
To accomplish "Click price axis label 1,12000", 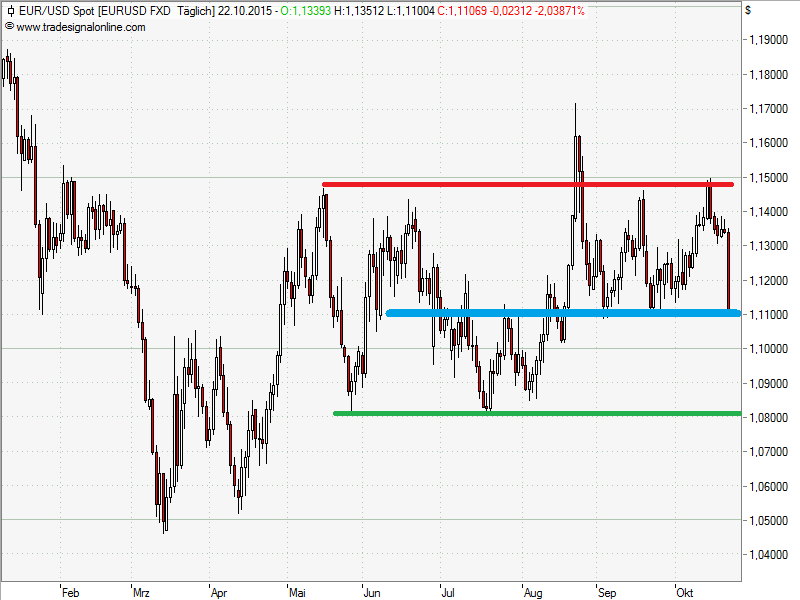I will point(768,281).
